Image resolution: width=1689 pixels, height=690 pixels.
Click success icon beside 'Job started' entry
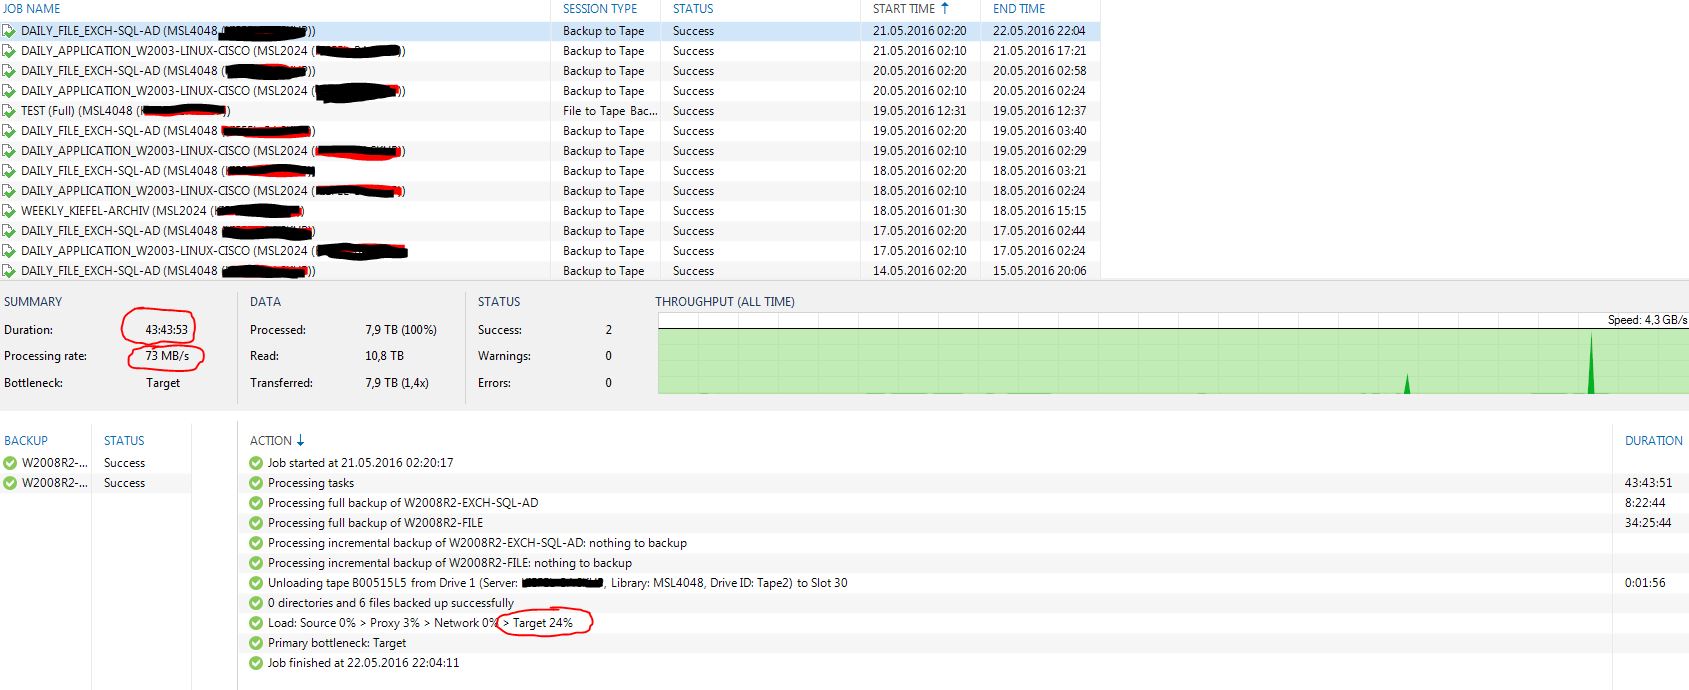click(x=257, y=463)
